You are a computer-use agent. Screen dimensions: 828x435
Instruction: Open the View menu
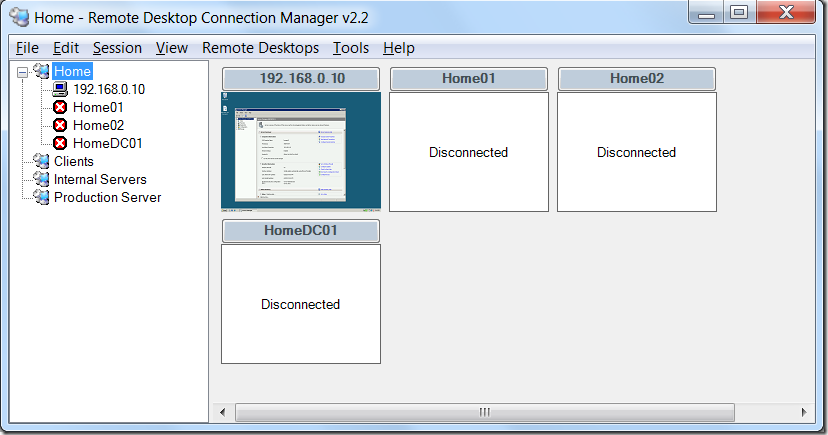click(x=172, y=48)
